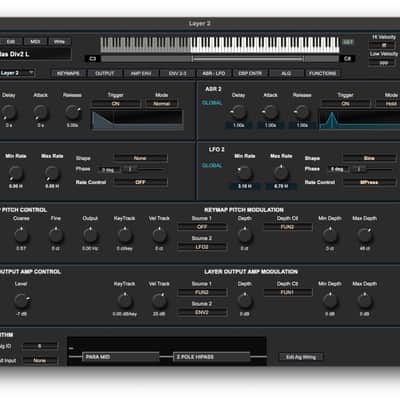The width and height of the screenshot is (400, 400).
Task: Click the Keymap Pitch Modulation Depth knob
Action: 245,235
